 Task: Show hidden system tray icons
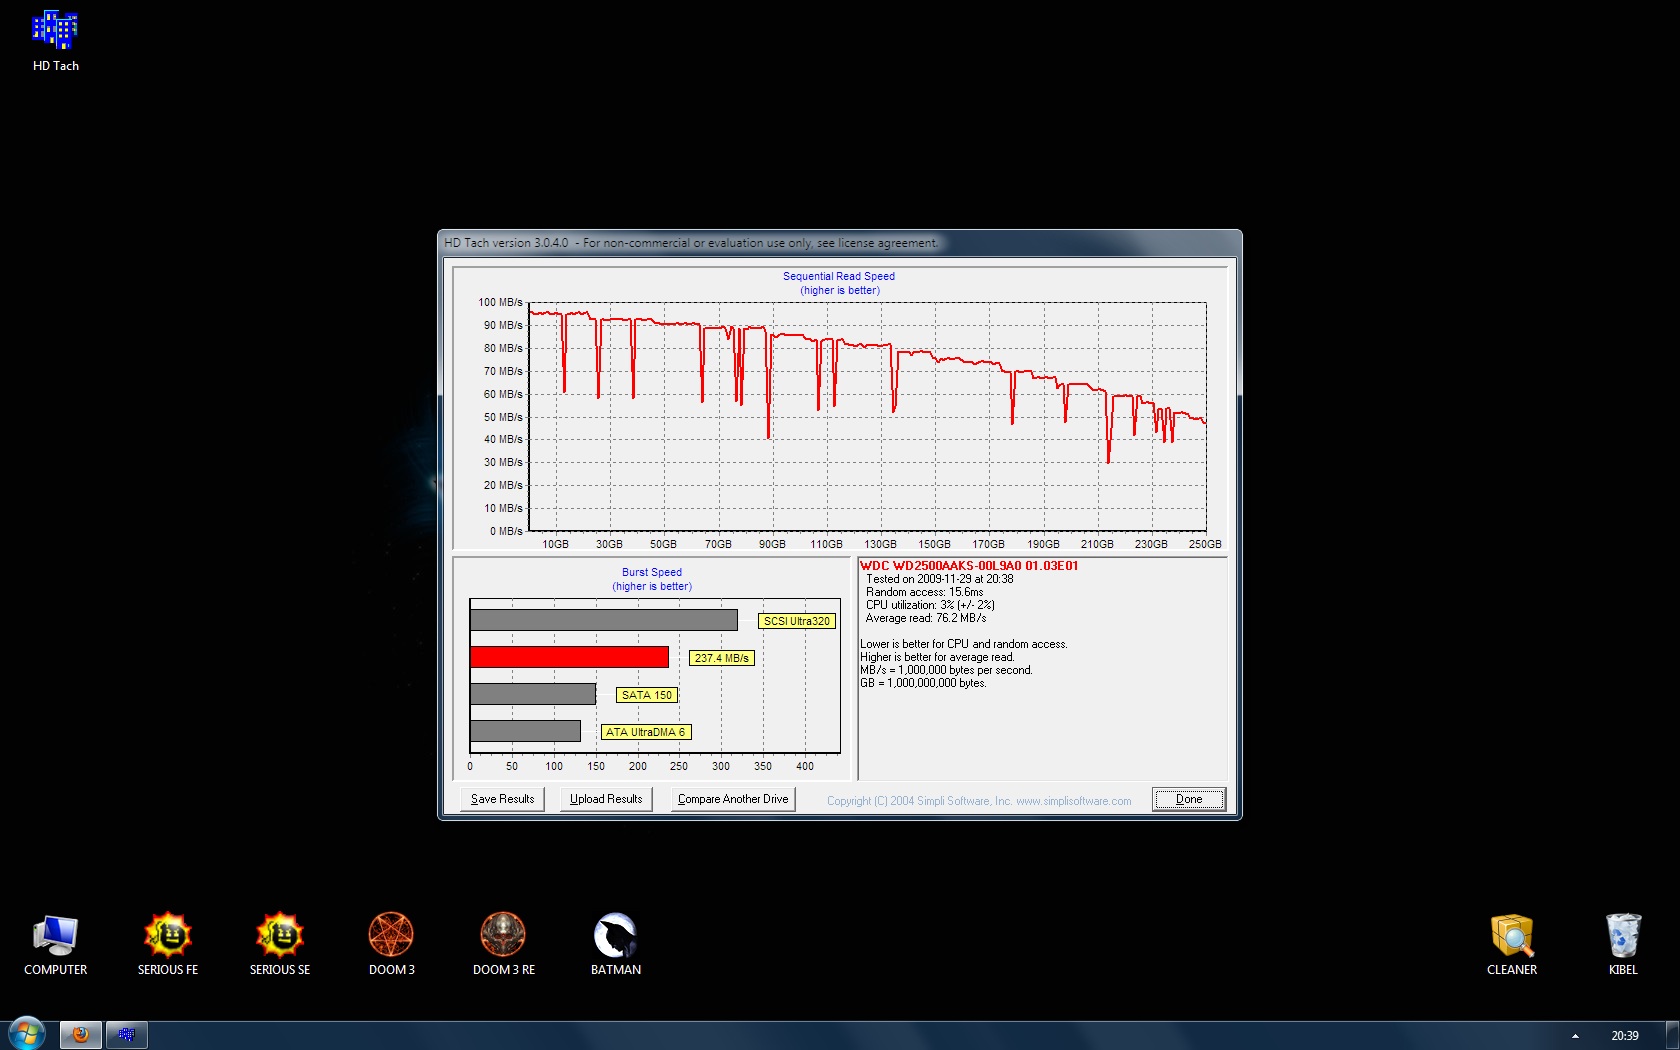(1575, 1036)
